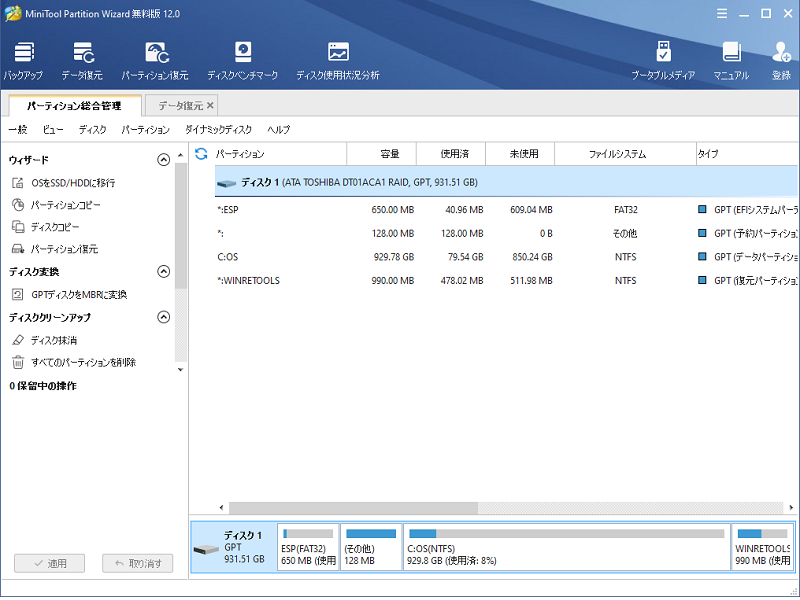This screenshot has width=800, height=600.
Task: Select the C:OS partition row
Action: click(x=506, y=257)
